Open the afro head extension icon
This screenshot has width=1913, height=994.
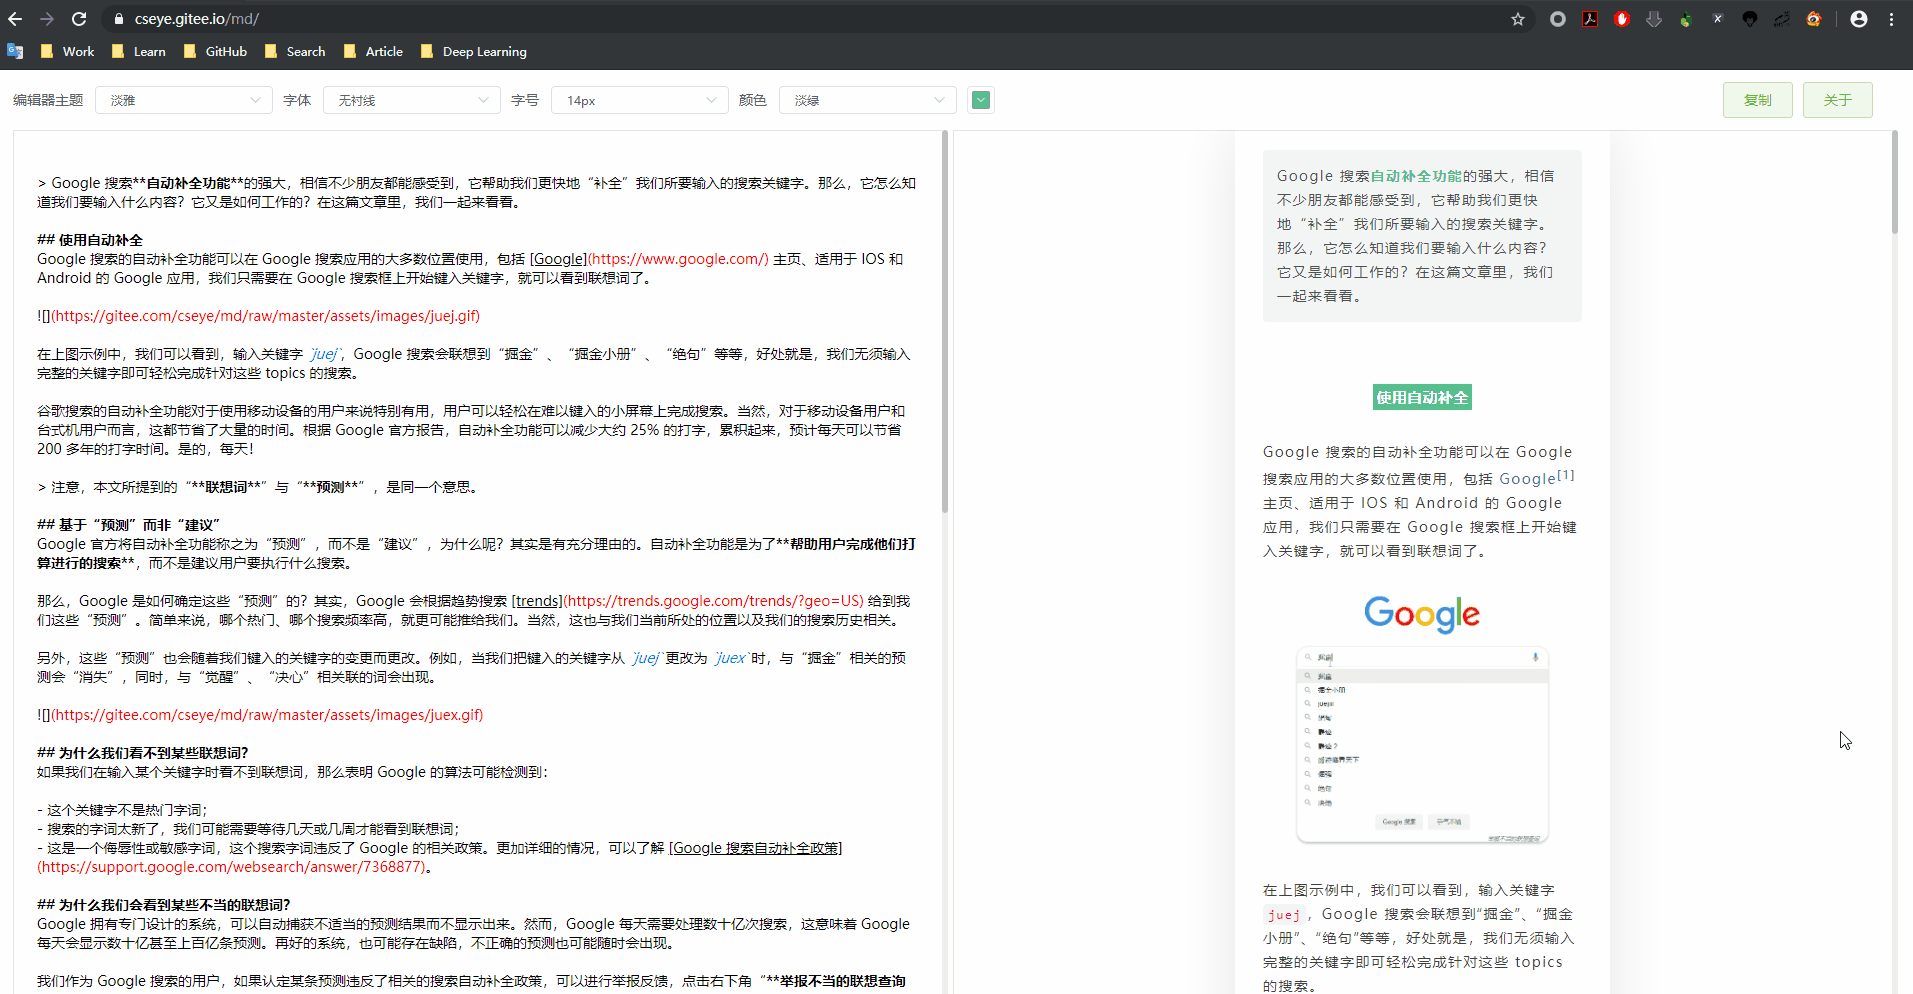[1750, 19]
